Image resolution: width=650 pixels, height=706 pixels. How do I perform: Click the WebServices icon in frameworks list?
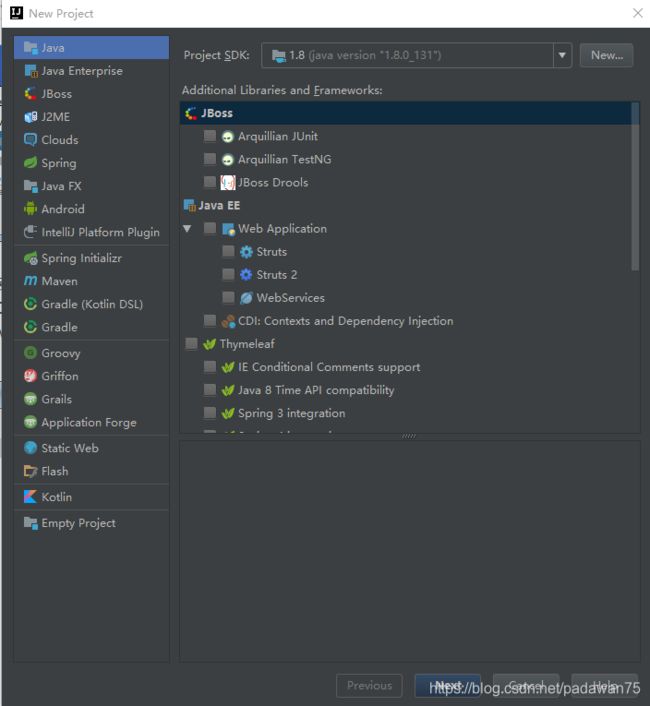(x=246, y=298)
